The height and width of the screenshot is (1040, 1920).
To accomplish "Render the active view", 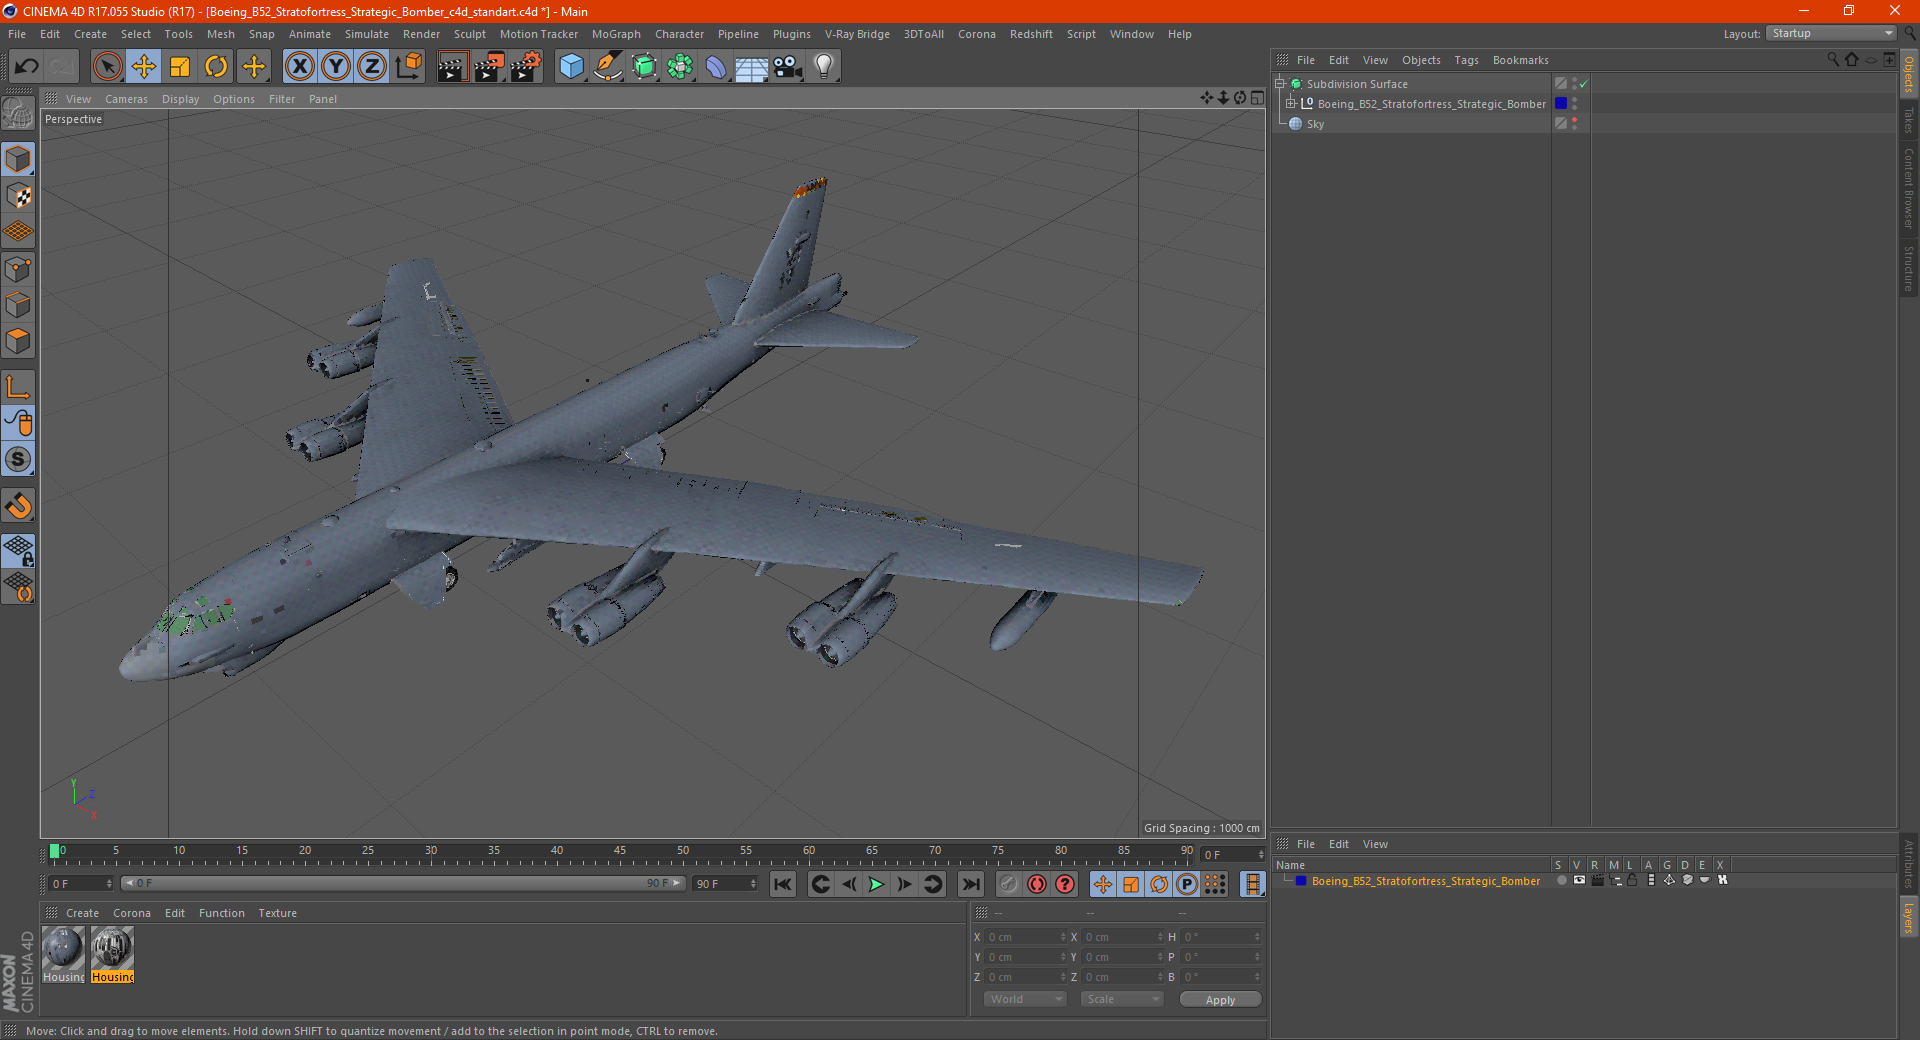I will [x=452, y=67].
